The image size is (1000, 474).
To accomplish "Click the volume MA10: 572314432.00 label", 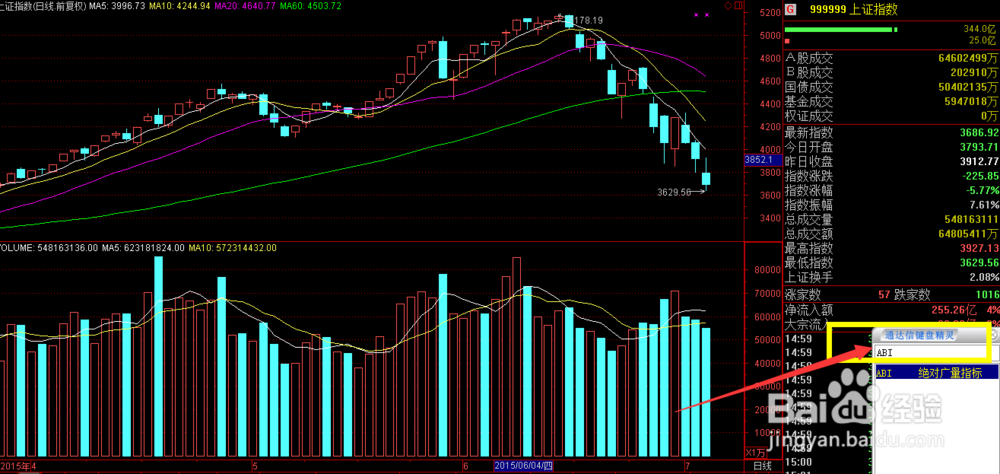I will pyautogui.click(x=232, y=248).
